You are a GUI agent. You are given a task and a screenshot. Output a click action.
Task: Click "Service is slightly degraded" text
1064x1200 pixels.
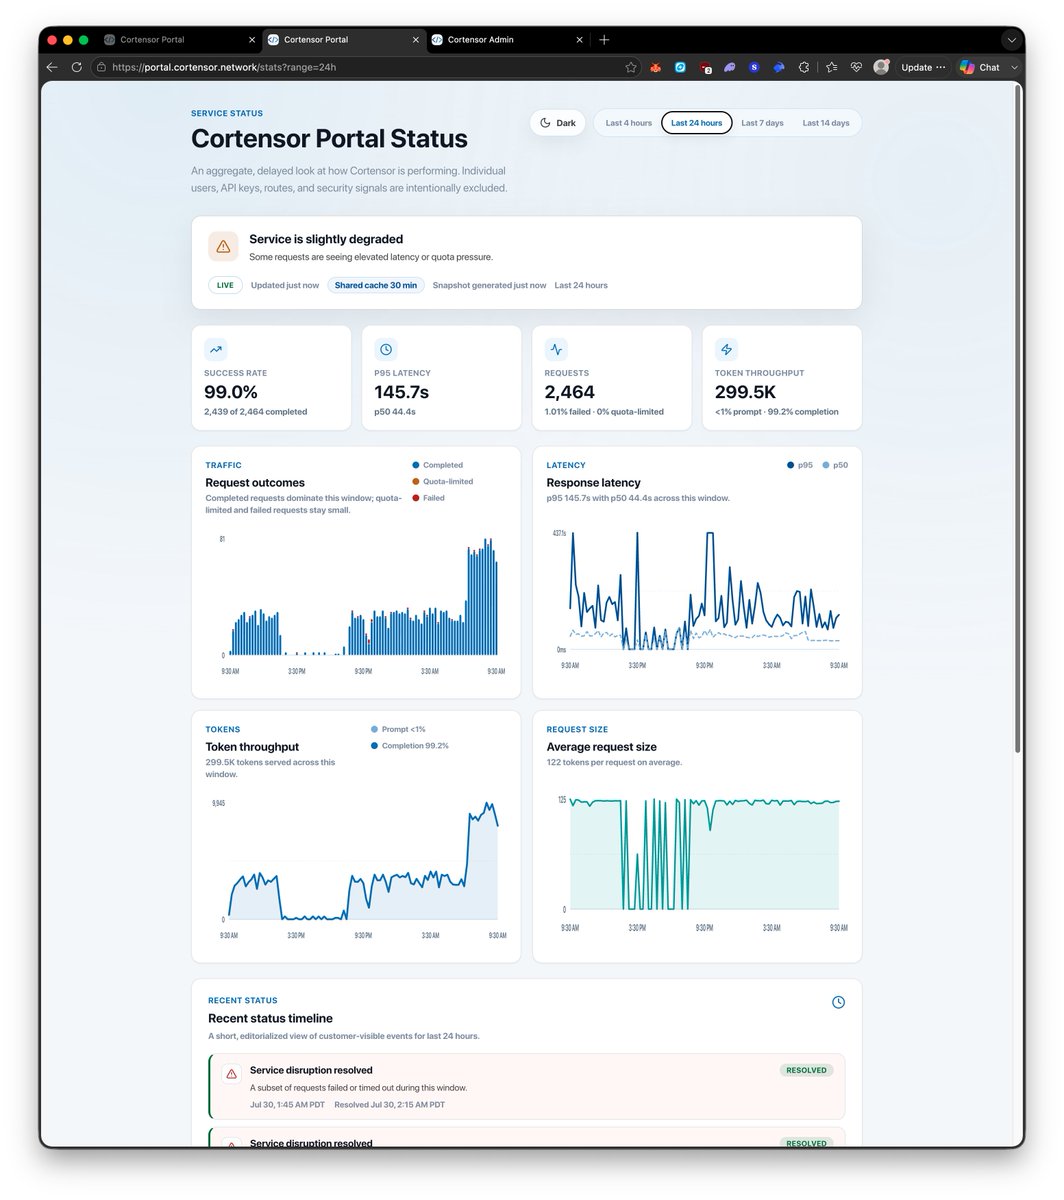click(326, 239)
